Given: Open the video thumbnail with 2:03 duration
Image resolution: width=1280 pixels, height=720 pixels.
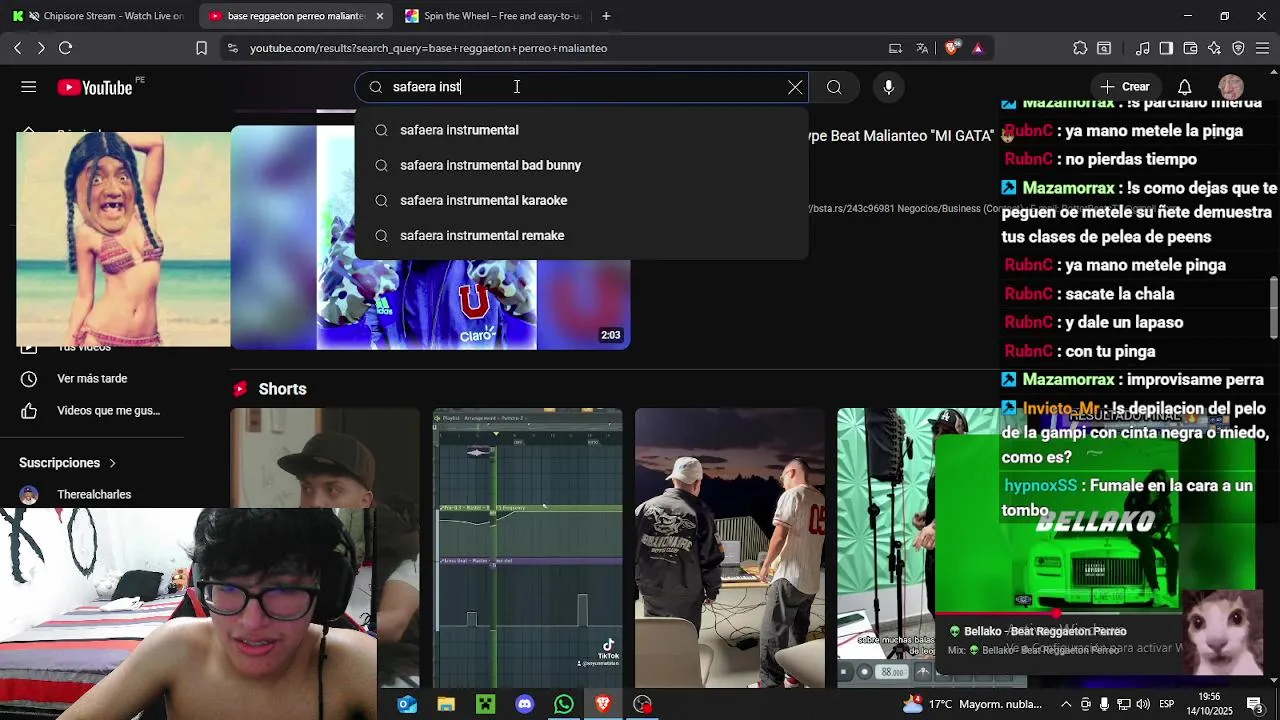Looking at the screenshot, I should point(430,238).
